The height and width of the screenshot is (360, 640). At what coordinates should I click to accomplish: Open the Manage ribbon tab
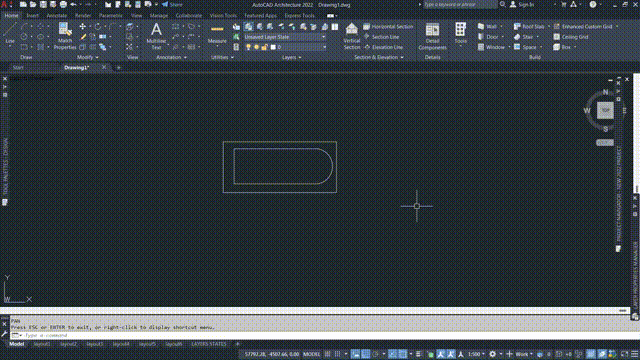pyautogui.click(x=159, y=16)
